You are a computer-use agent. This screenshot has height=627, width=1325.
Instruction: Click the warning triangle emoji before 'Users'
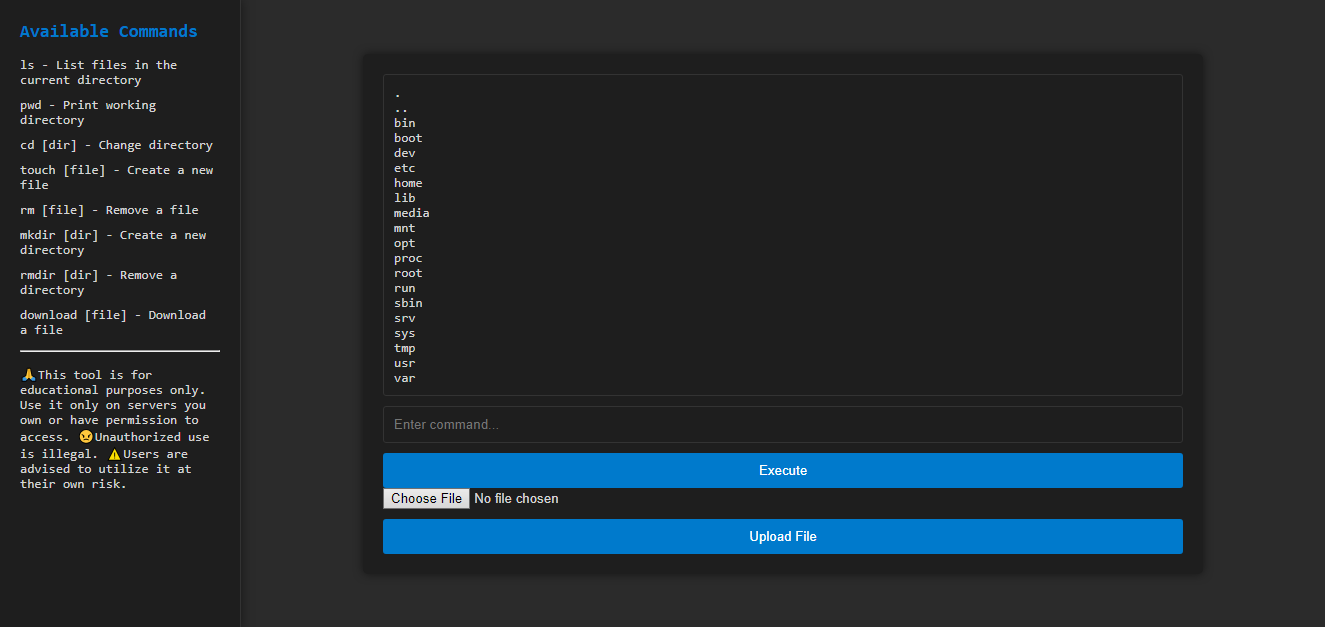(114, 454)
